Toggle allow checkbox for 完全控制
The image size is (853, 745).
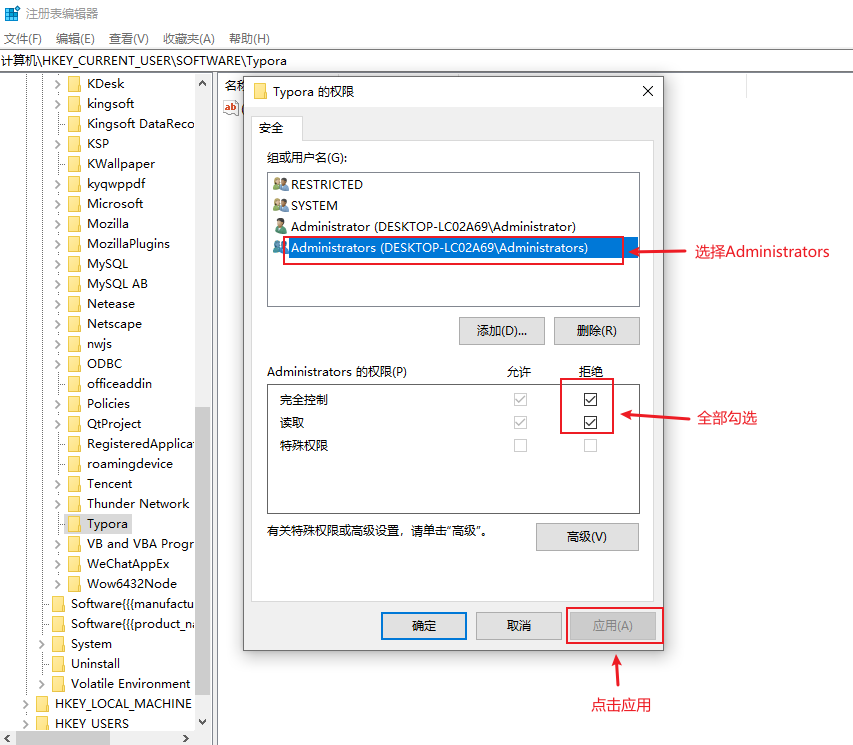[x=520, y=399]
